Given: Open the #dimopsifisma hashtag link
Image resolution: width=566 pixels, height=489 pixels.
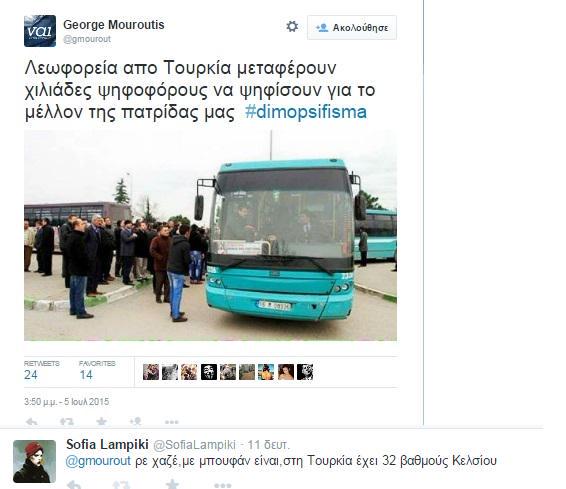Looking at the screenshot, I should [306, 112].
